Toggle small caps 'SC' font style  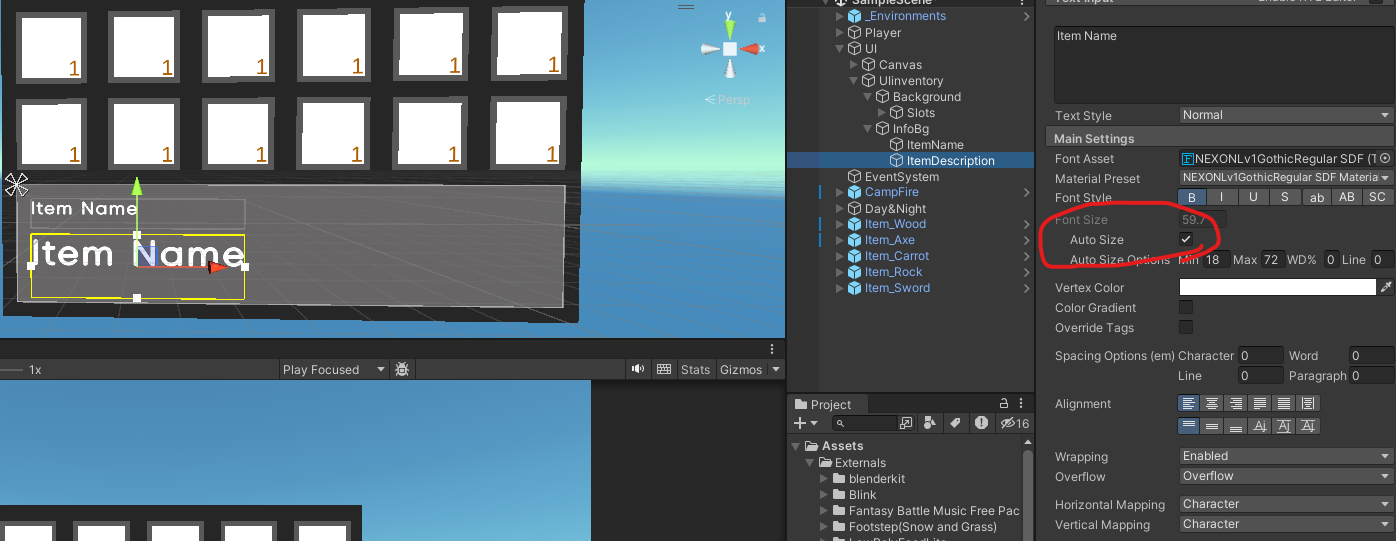[x=1377, y=197]
